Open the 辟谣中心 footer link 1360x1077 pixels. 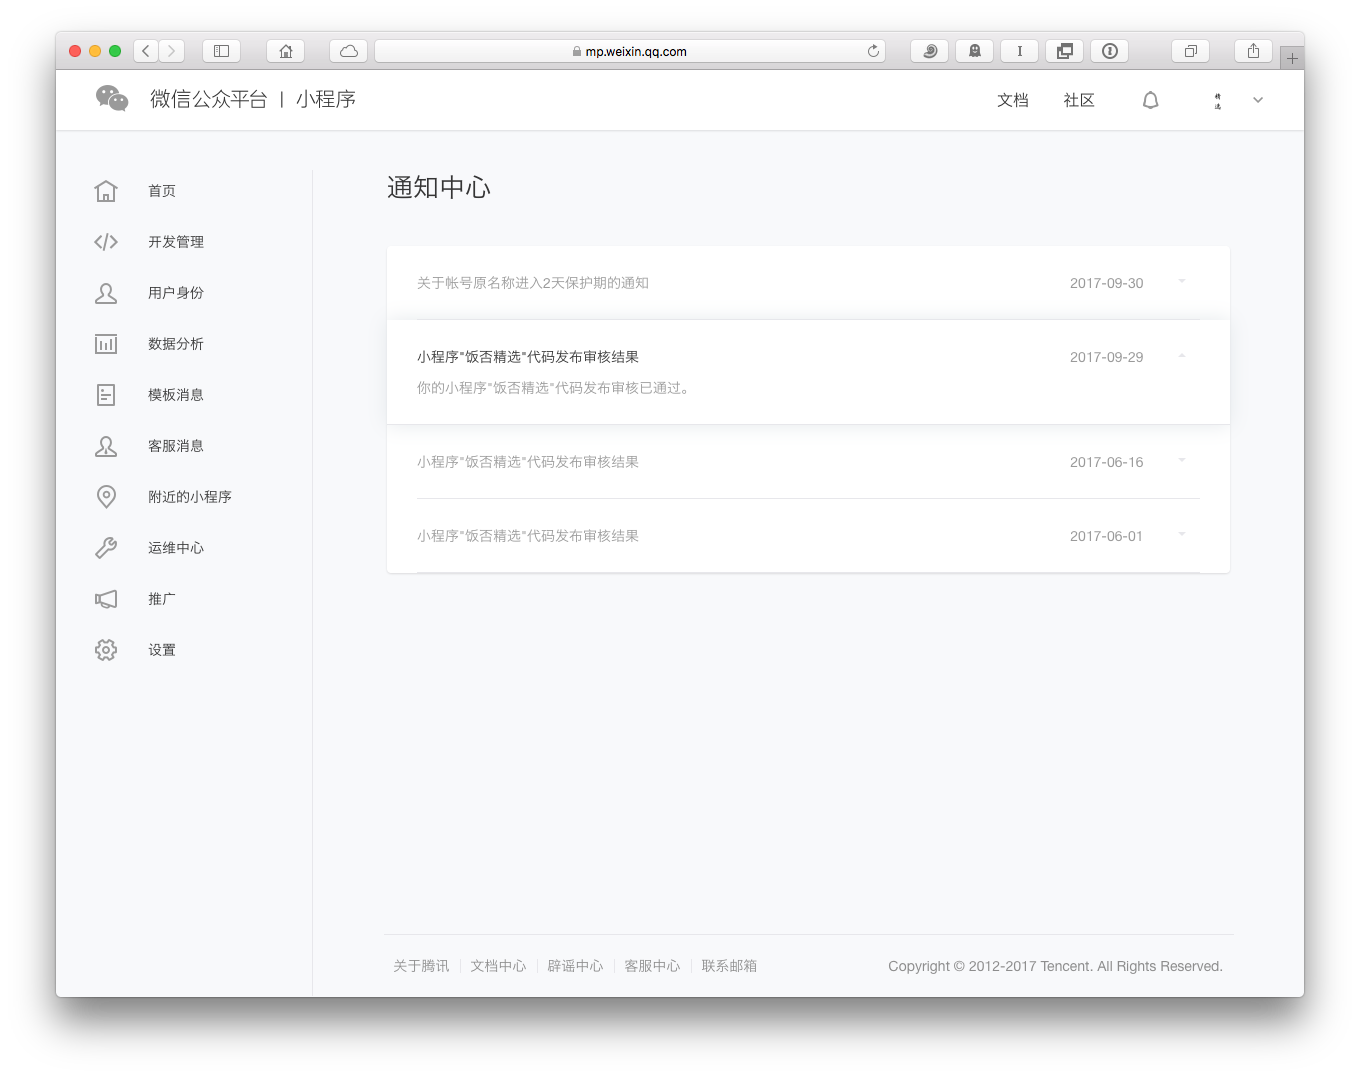click(575, 966)
